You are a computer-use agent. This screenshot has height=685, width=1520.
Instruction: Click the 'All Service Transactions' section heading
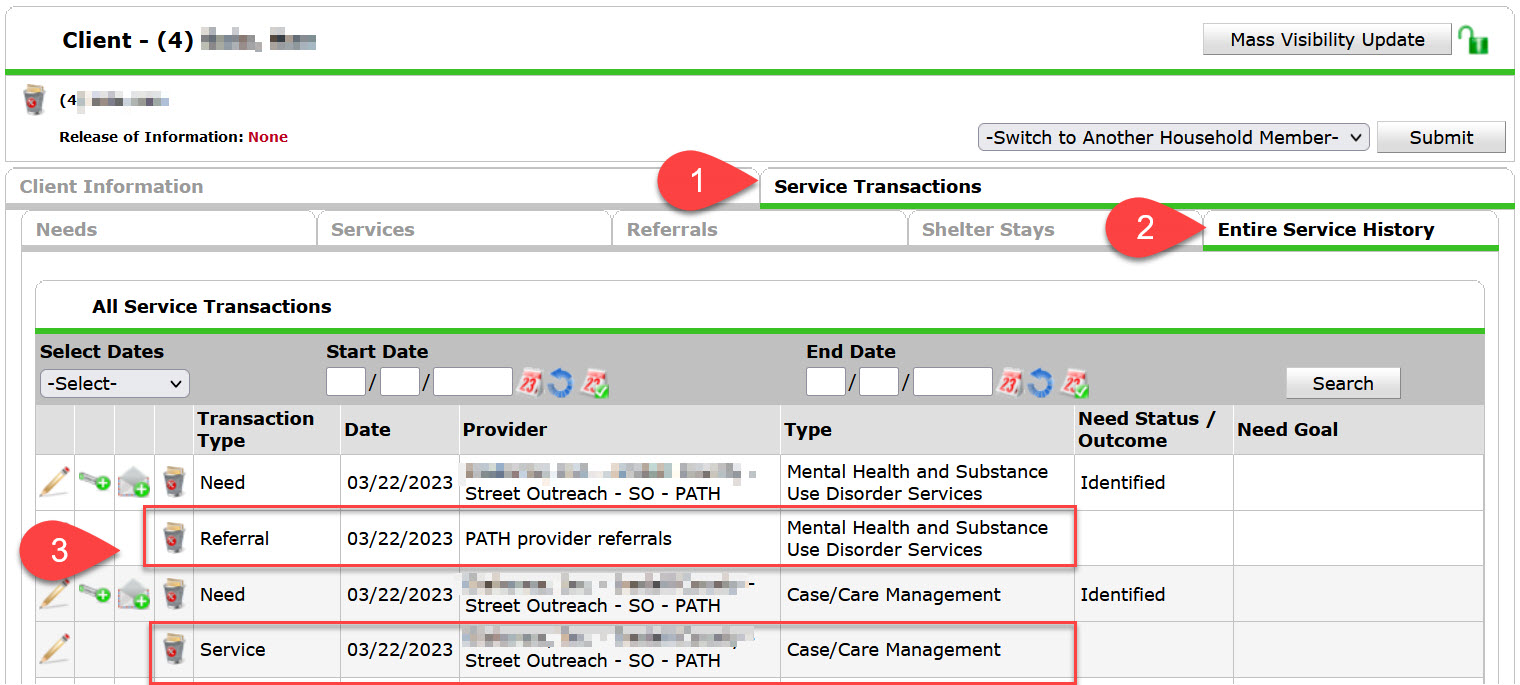[211, 306]
